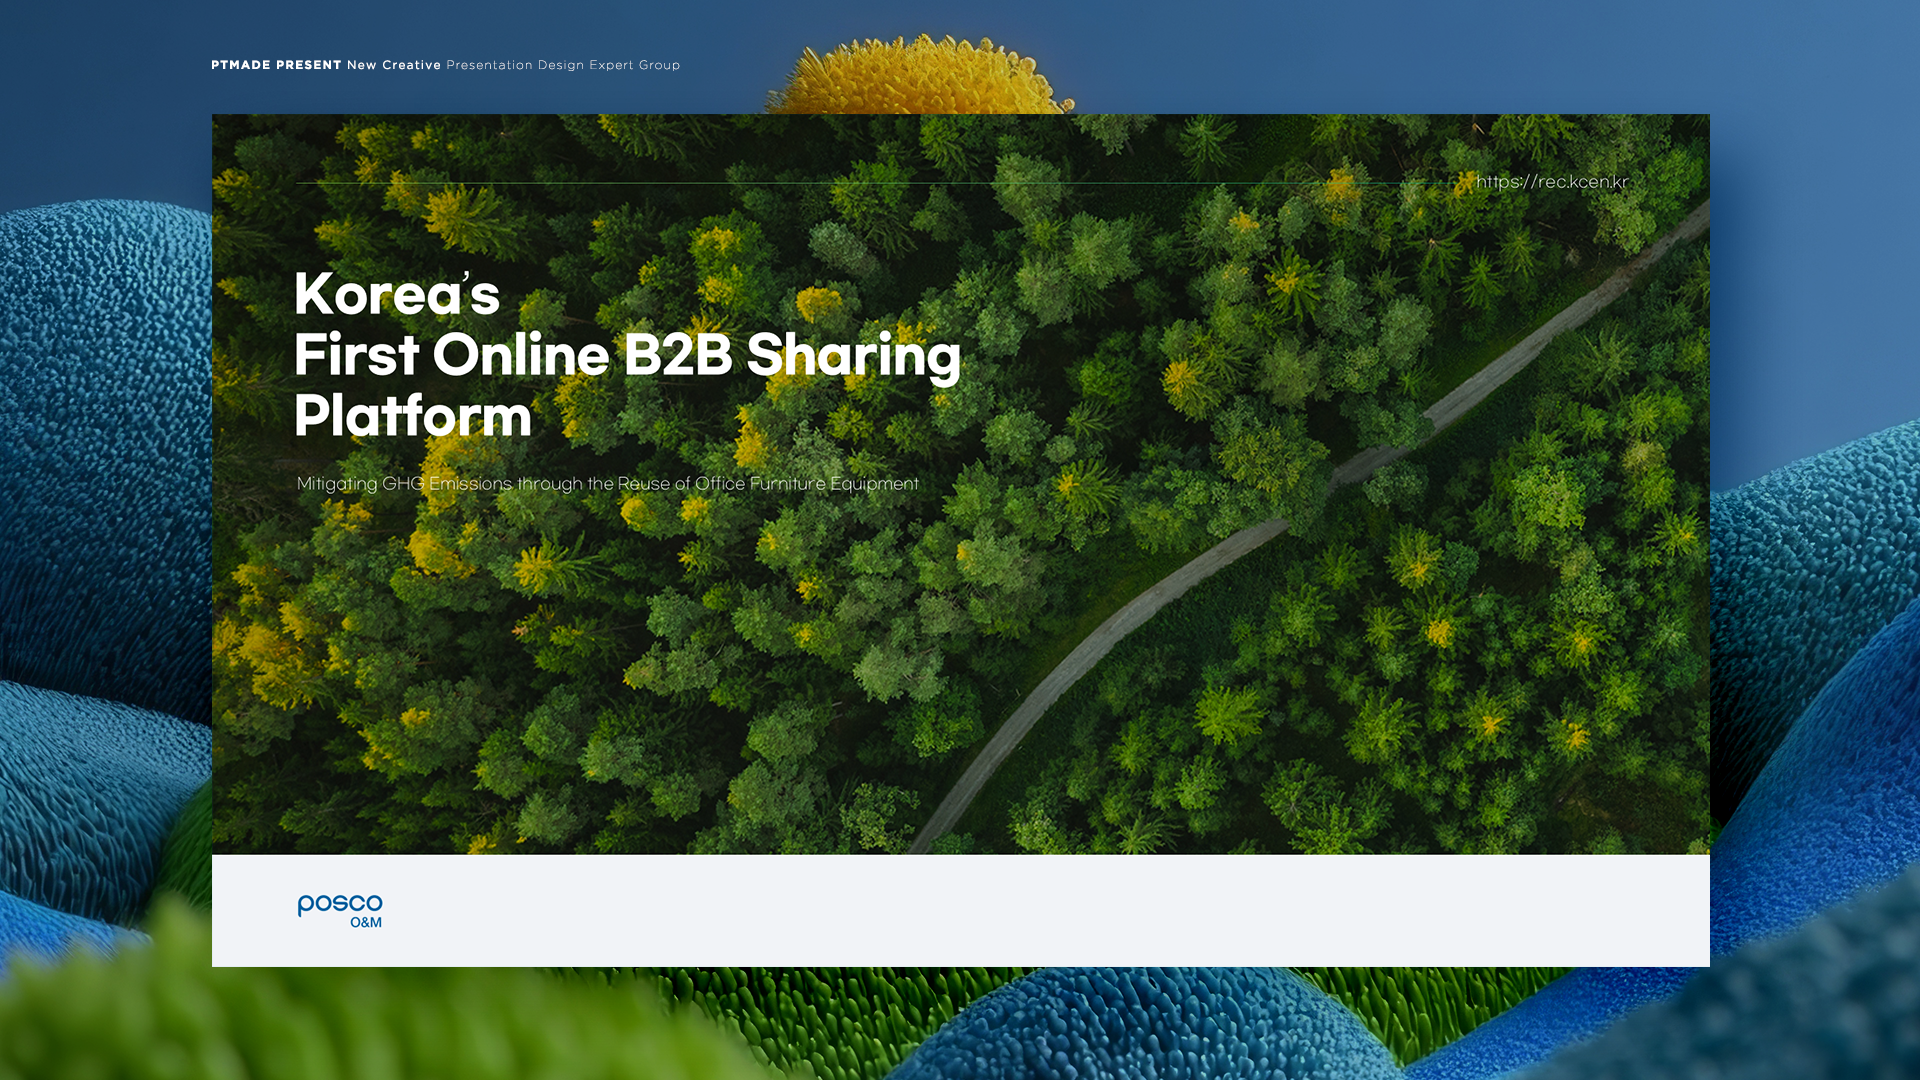Select the 'Mitigating GHG Emissions' subtitle

click(x=404, y=484)
